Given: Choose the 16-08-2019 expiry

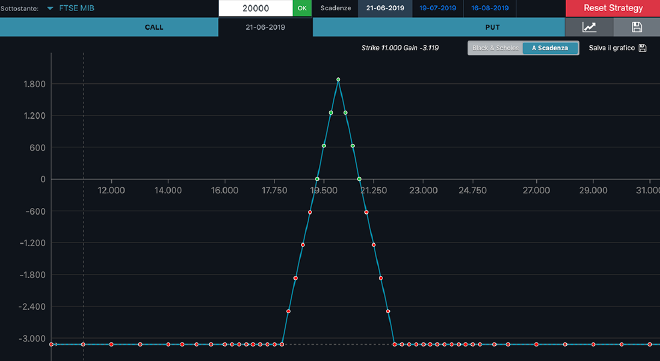Looking at the screenshot, I should [x=490, y=8].
